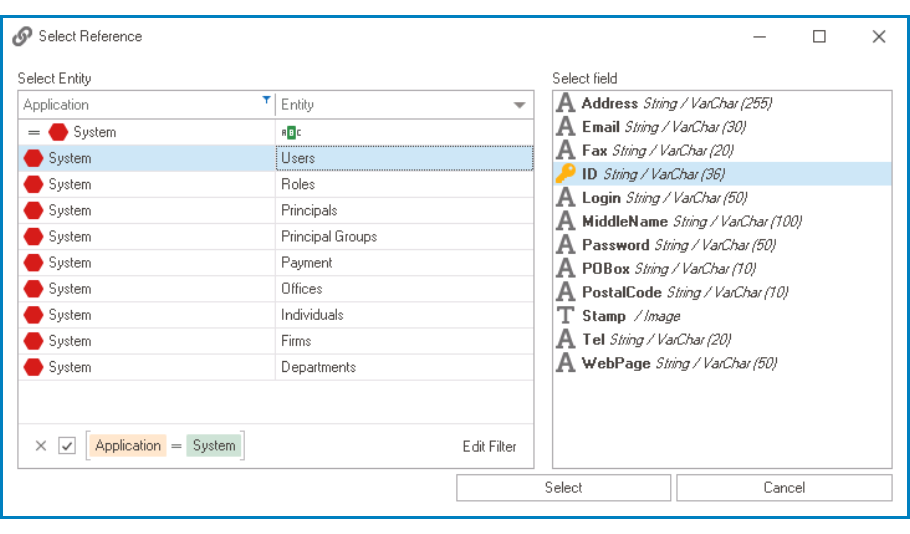Screen dimensions: 910x534
Task: Open the Edit Filter link
Action: pos(489,446)
